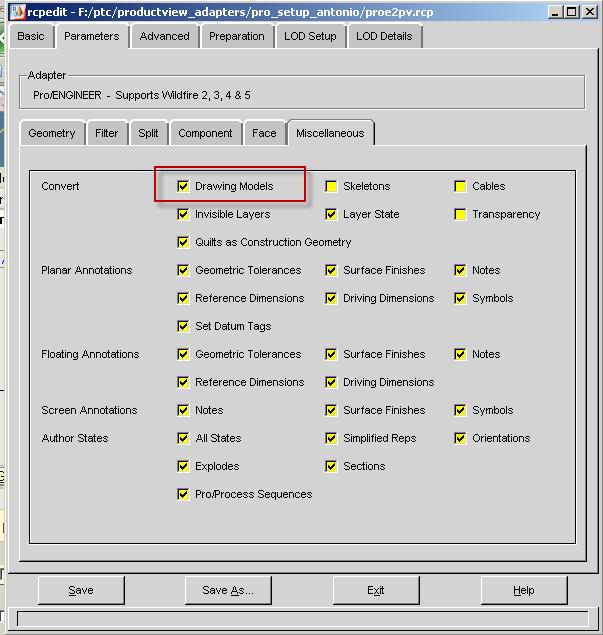Viewport: 603px width, 635px height.
Task: Click the Author States label
Action: tap(75, 438)
